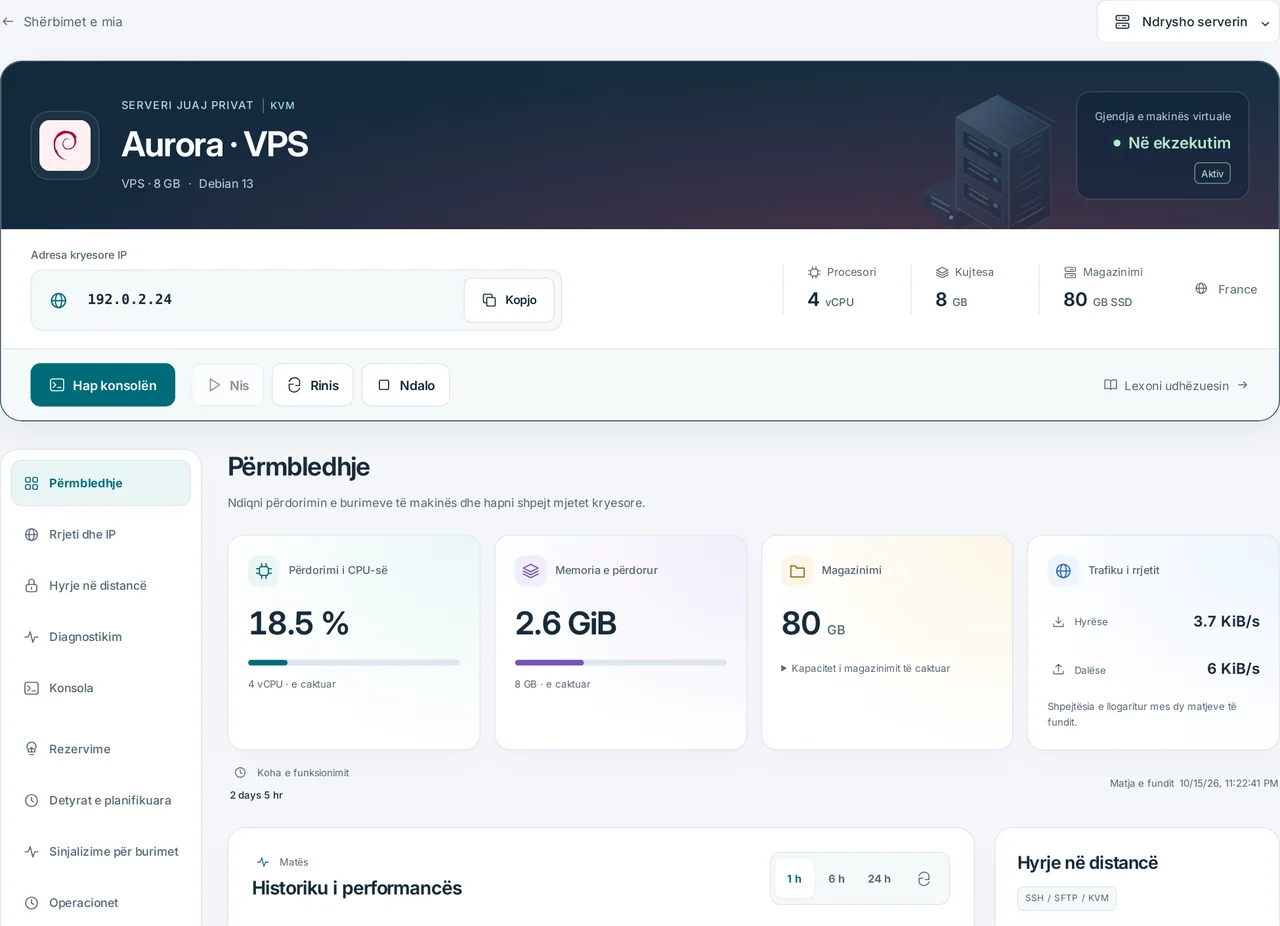
Task: Open the Lexoni udhëzuesin guide link
Action: (x=1176, y=385)
